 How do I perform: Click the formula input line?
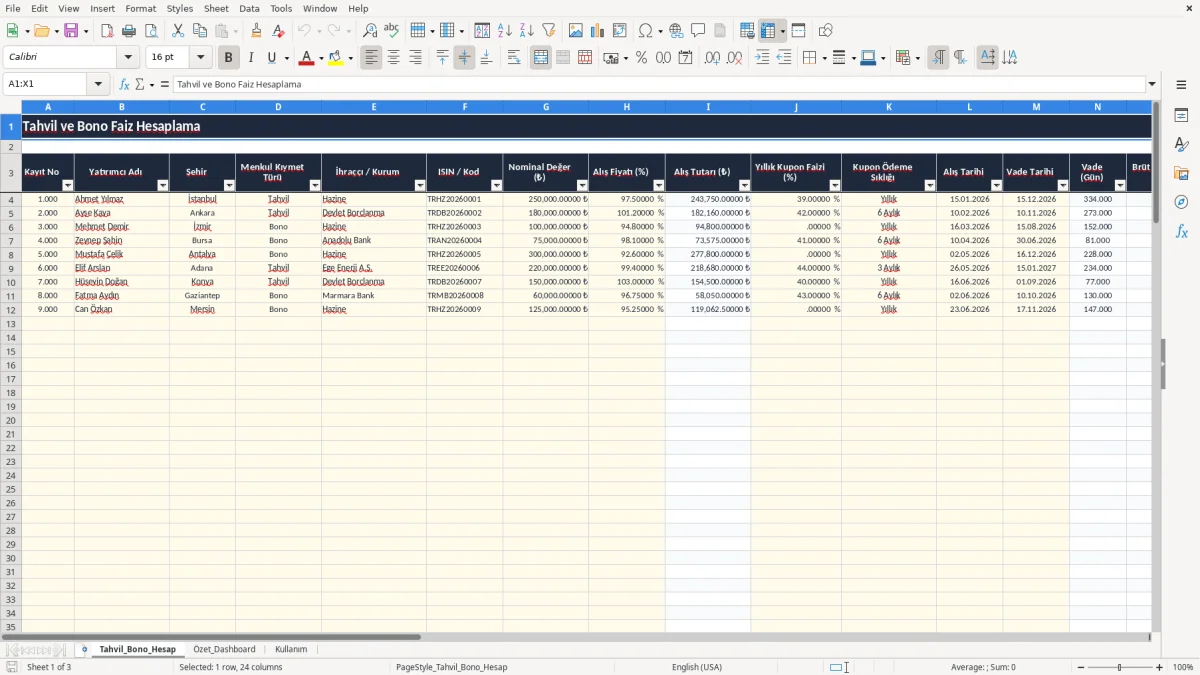(659, 84)
